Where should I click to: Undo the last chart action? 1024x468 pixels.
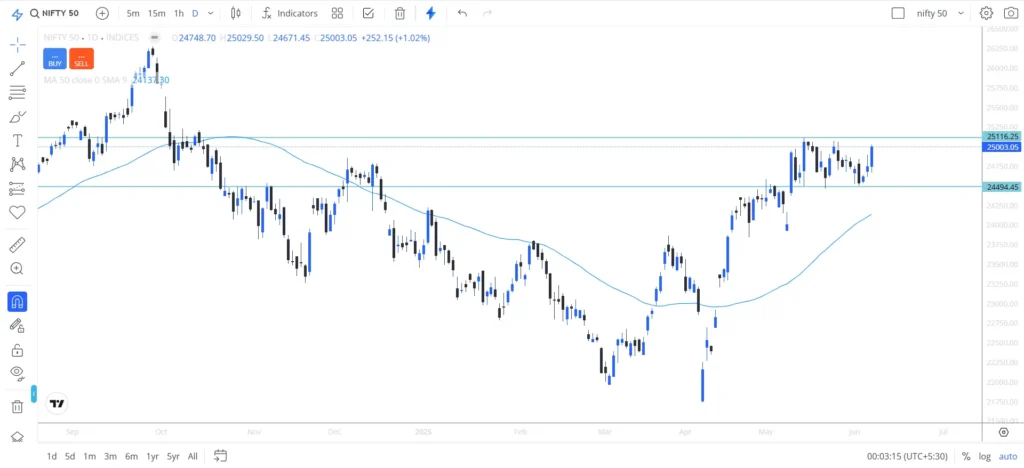[x=462, y=13]
